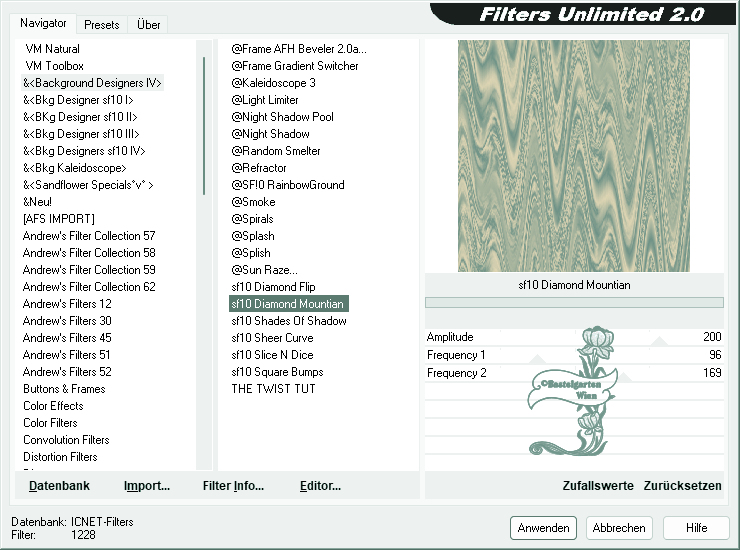The width and height of the screenshot is (740, 550).
Task: Select &<Sandflower Specials°v°> category
Action: click(88, 185)
